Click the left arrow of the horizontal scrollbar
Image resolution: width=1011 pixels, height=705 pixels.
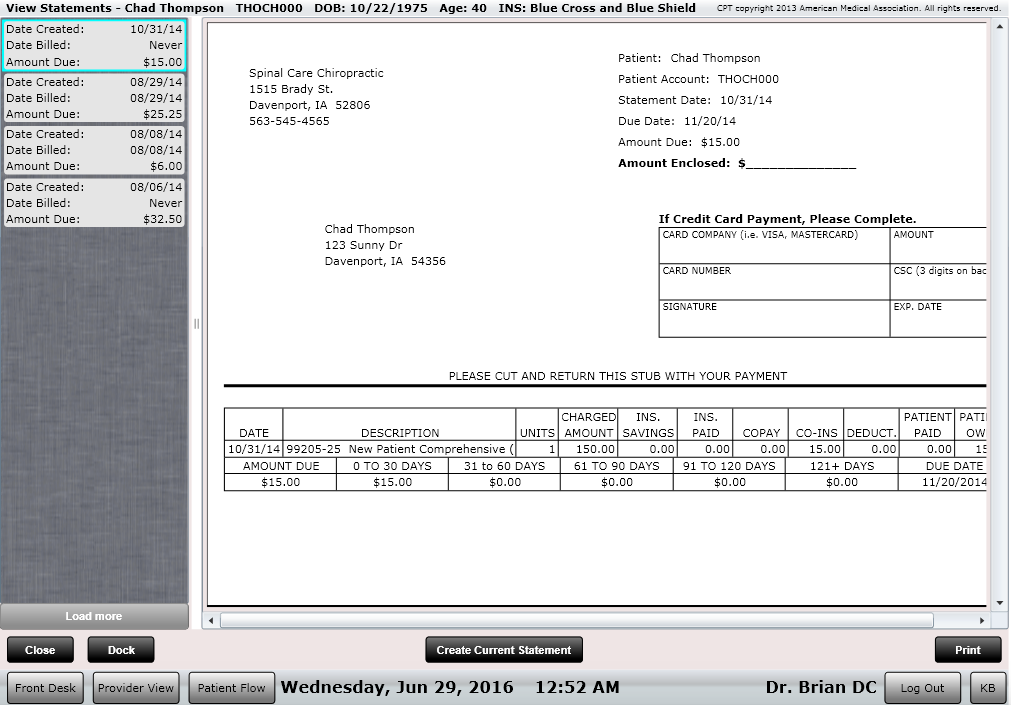pyautogui.click(x=211, y=621)
